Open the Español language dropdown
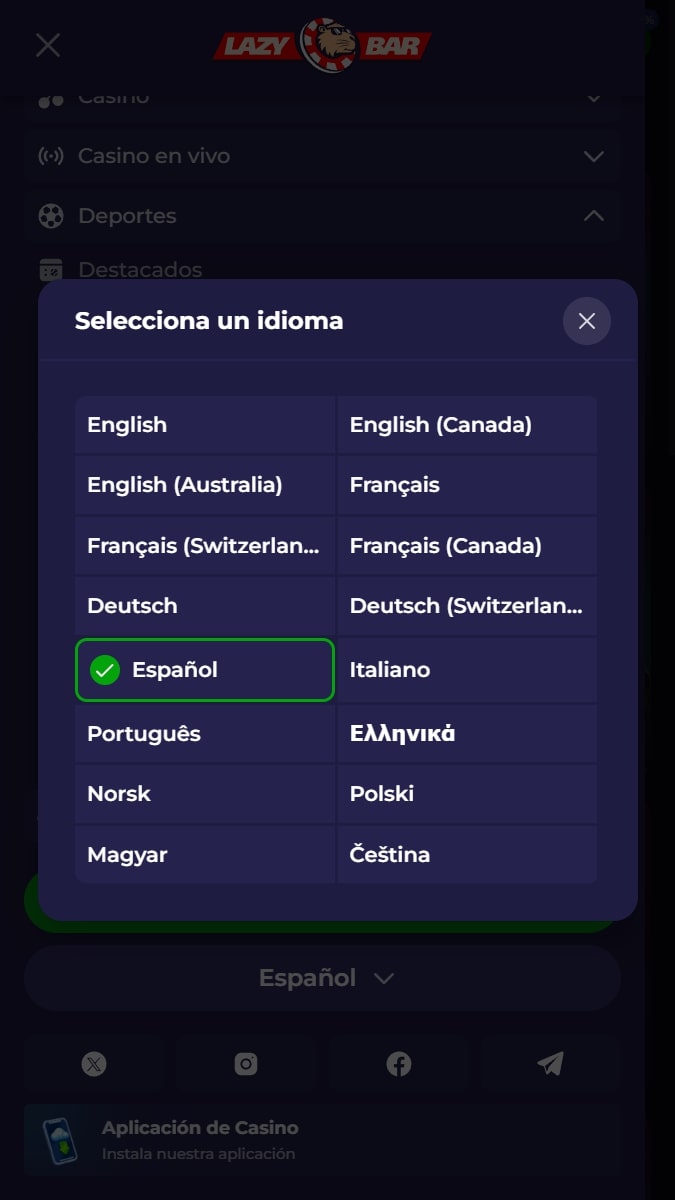 322,978
